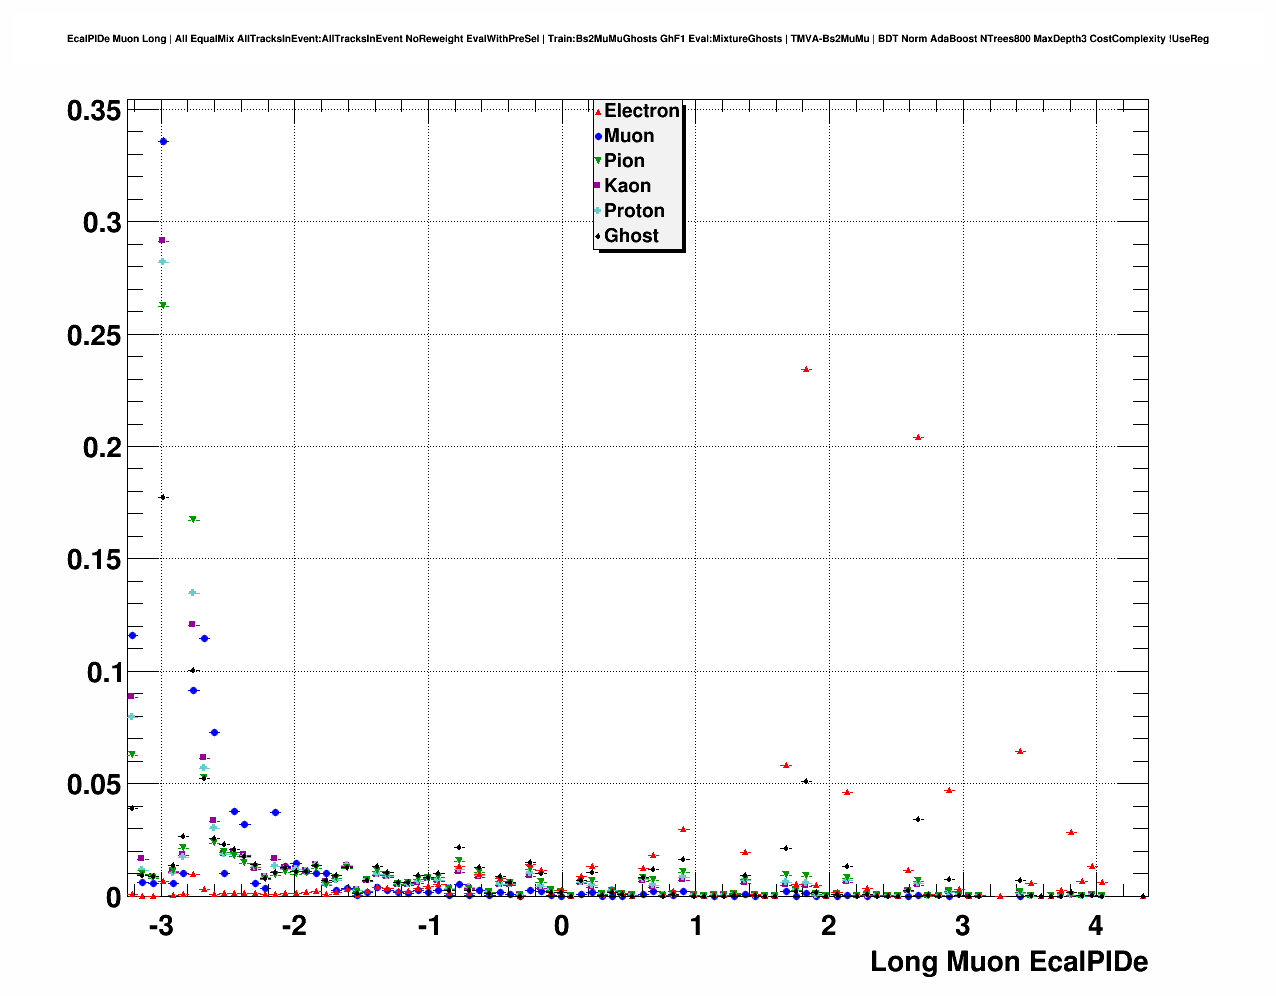Click the "Electron" legend label text
Viewport: 1276px width, 996px height.
(641, 111)
